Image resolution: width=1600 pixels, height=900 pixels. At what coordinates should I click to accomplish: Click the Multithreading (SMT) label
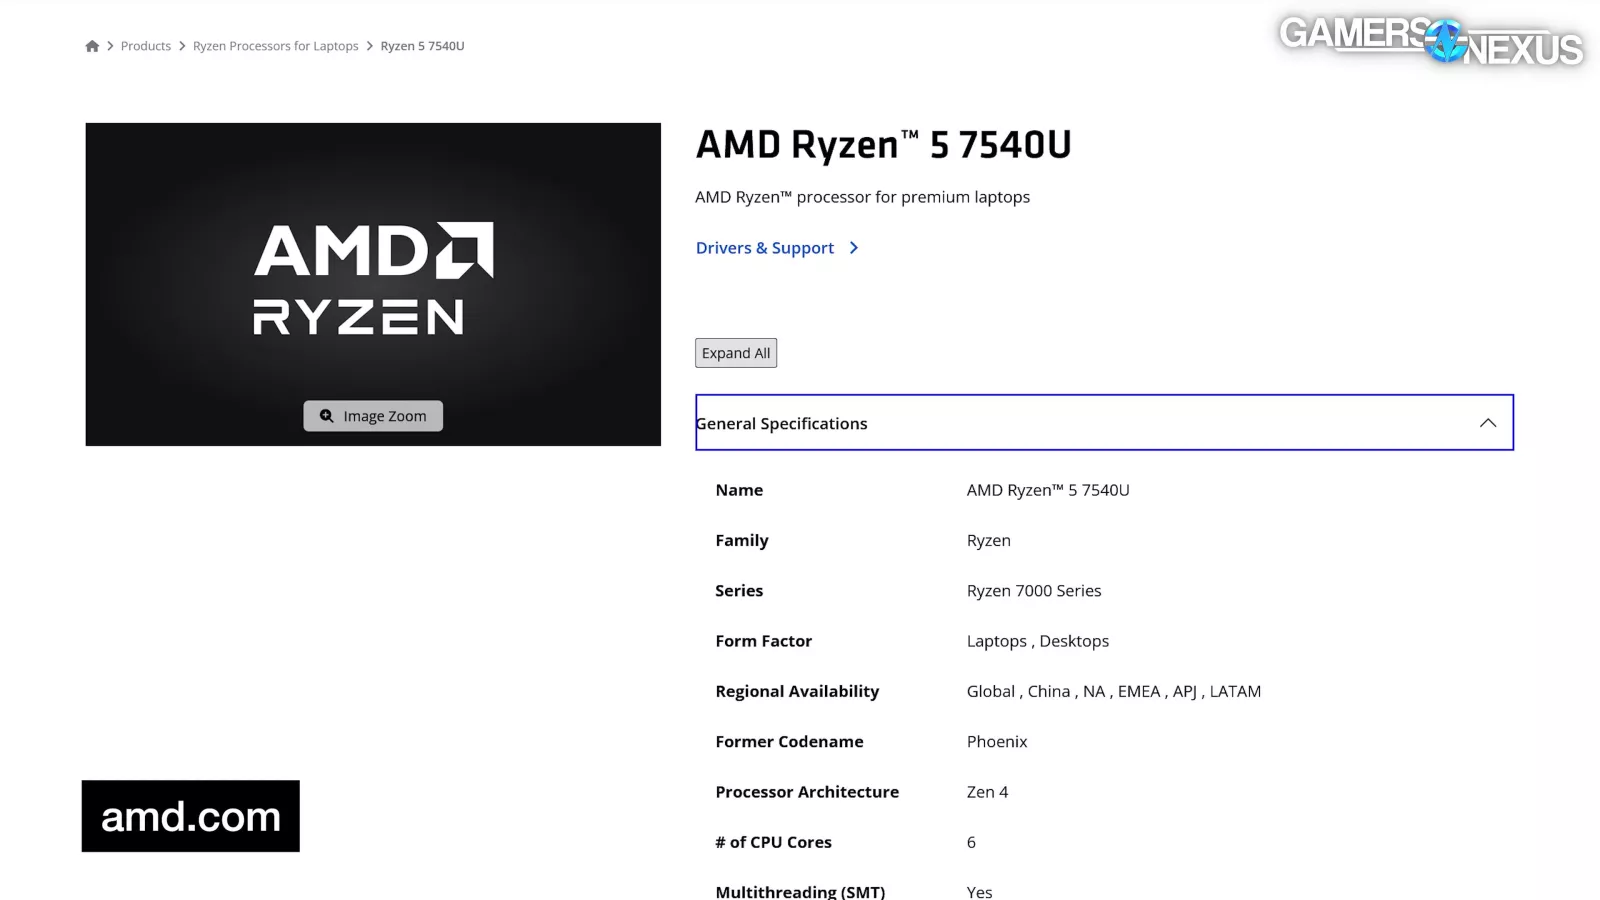click(x=800, y=892)
